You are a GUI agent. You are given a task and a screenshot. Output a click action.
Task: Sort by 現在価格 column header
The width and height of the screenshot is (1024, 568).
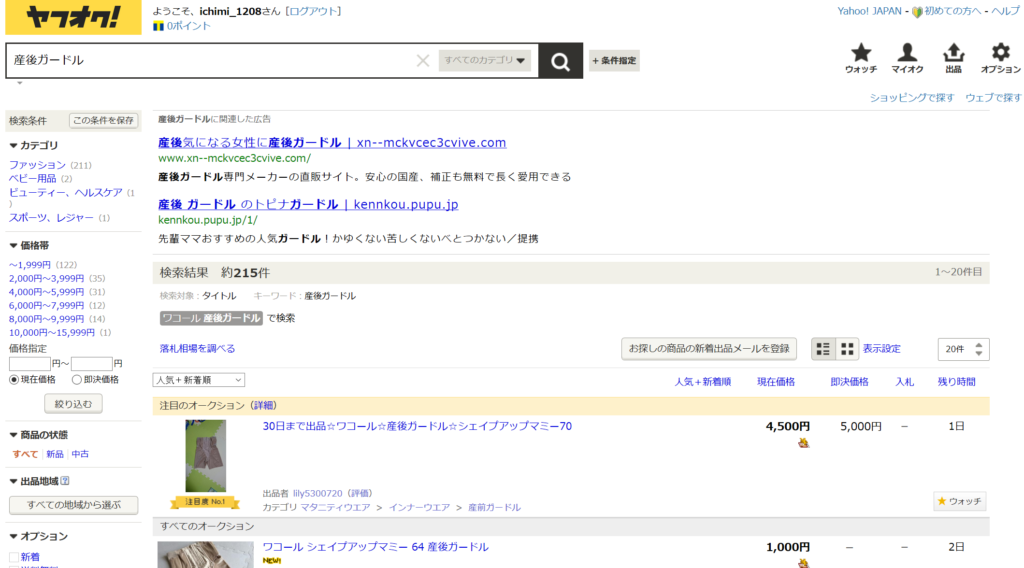click(776, 382)
